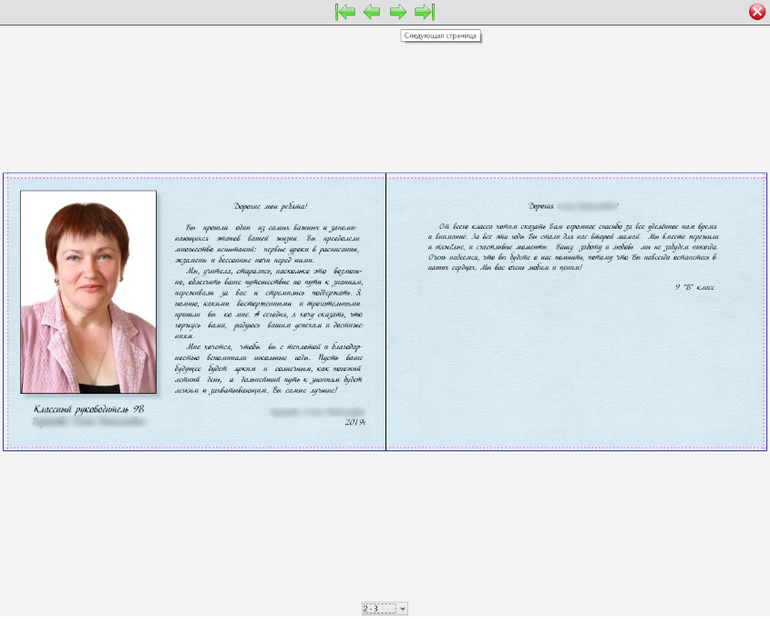Close the preview with red X
The image size is (770, 619).
click(x=757, y=12)
